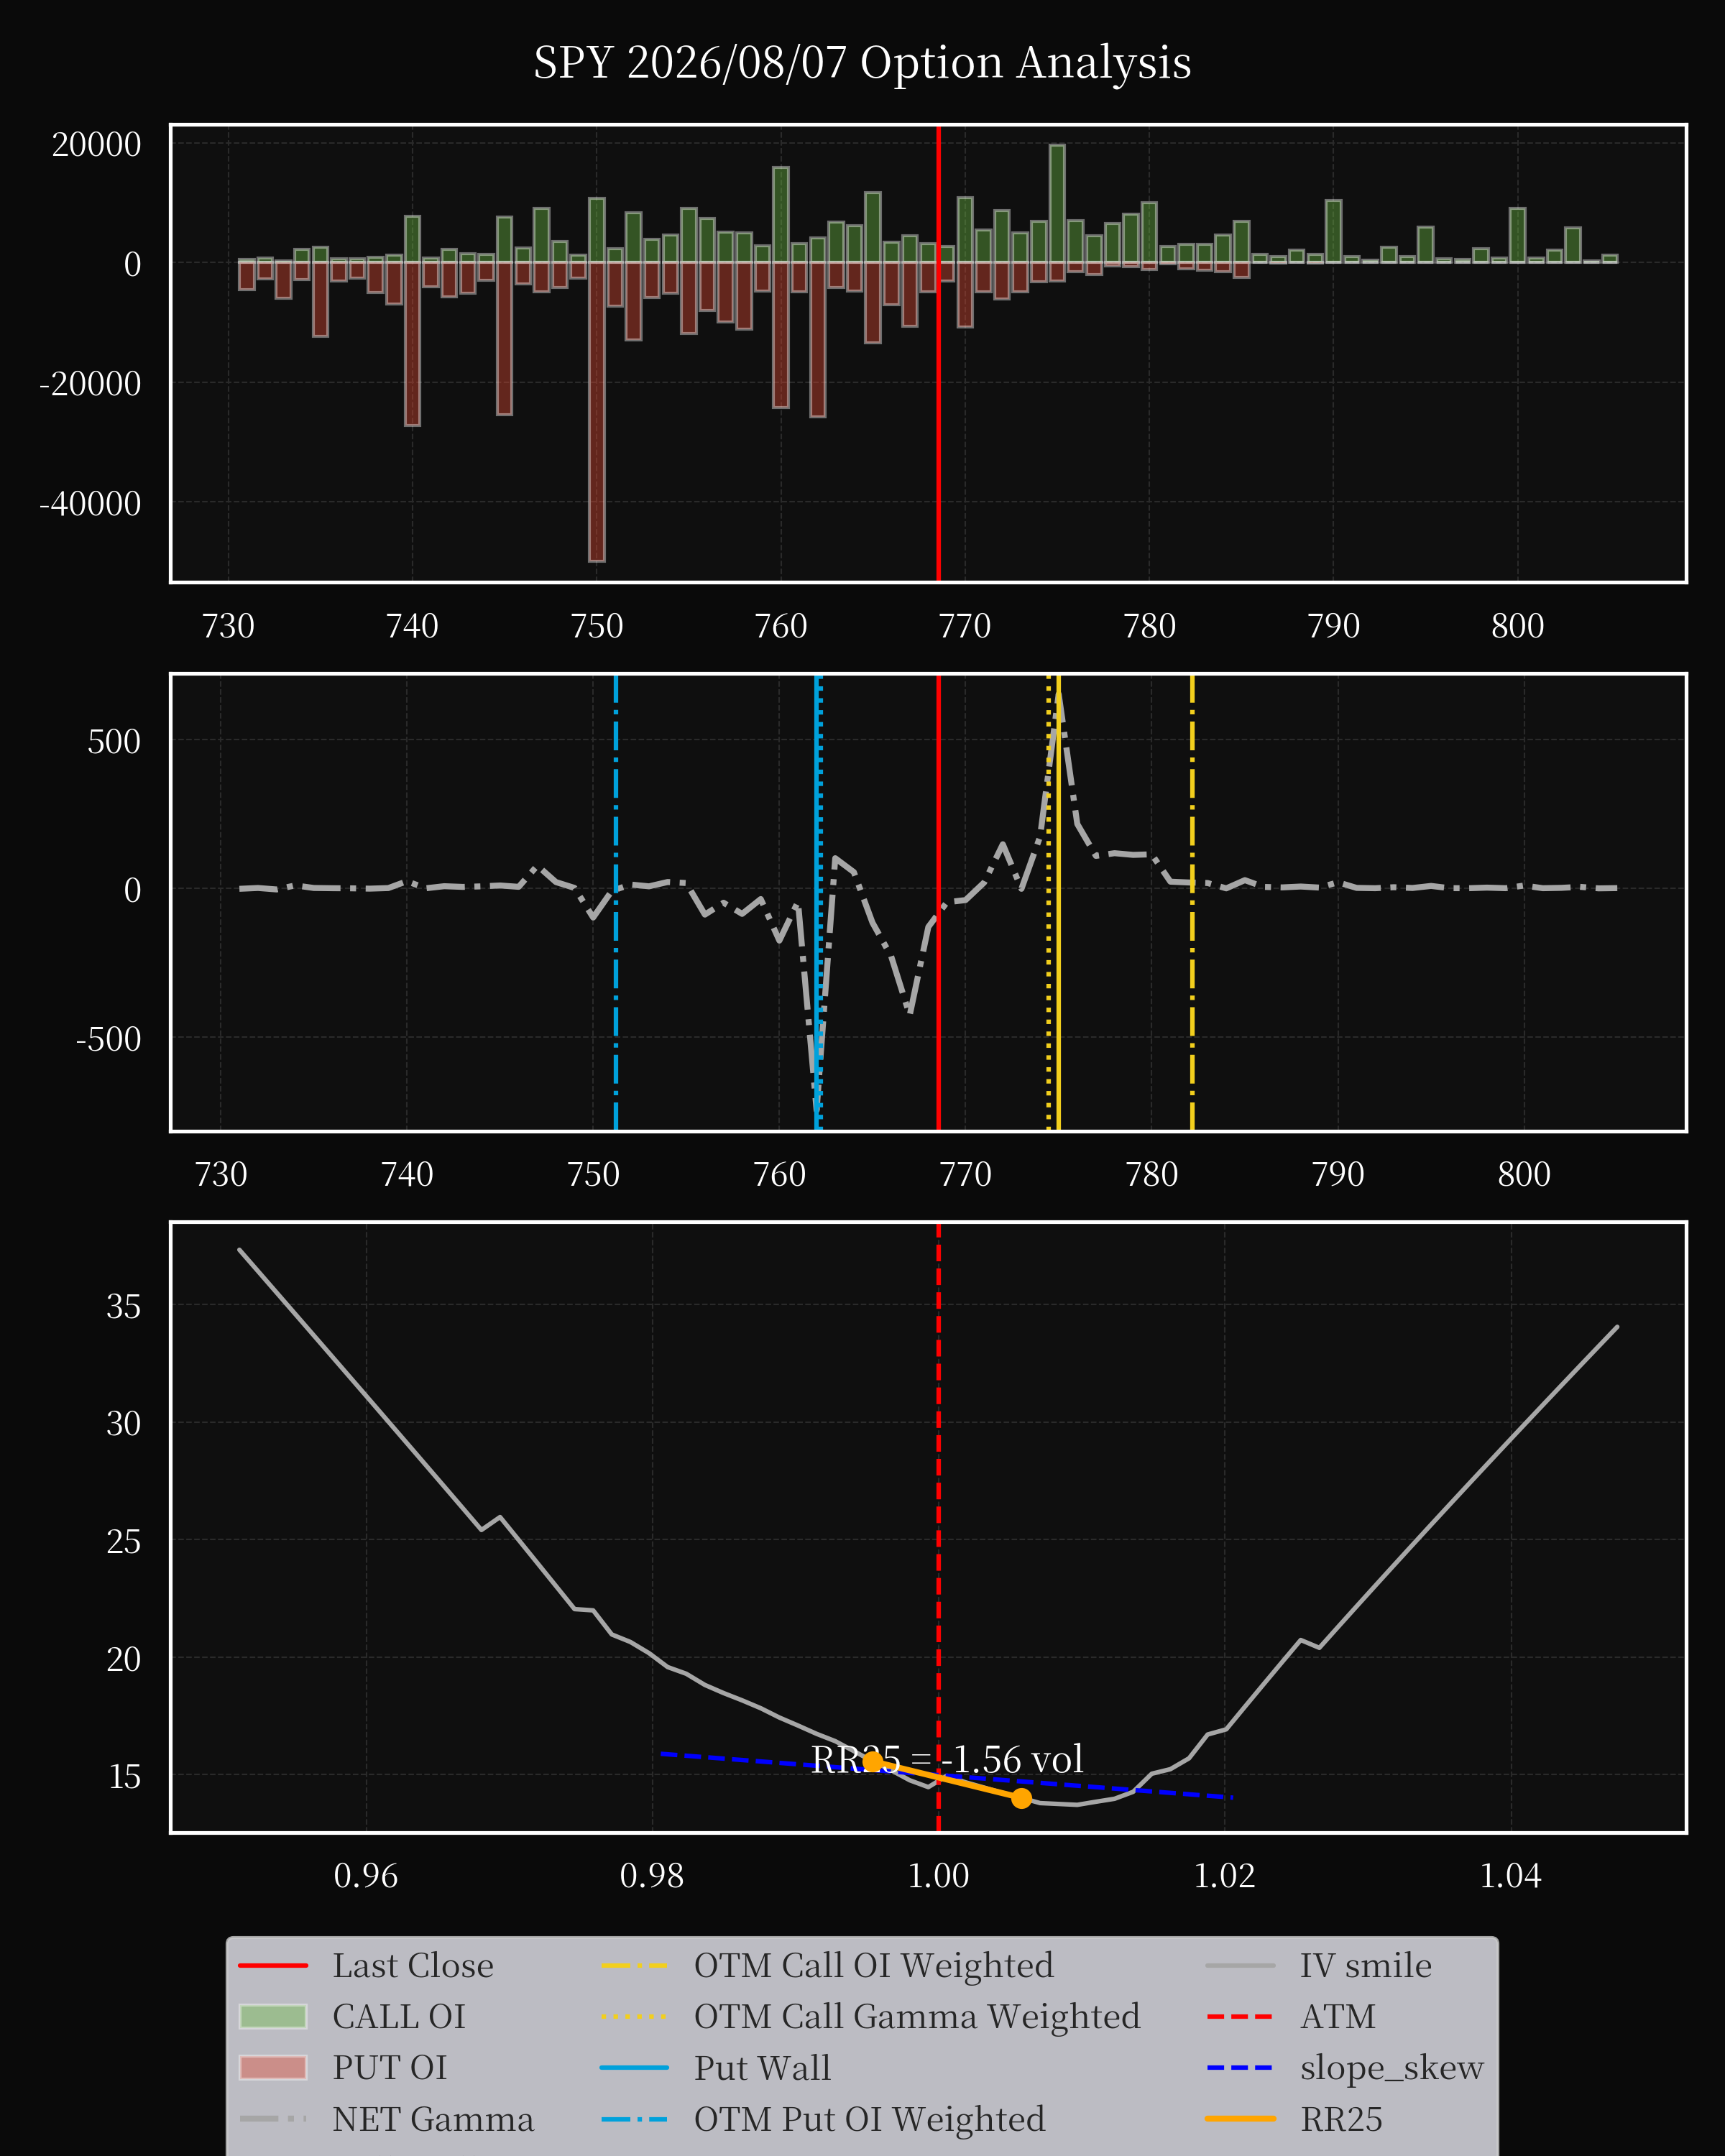Click the 0.96 x-axis tick on IV chart

coord(366,1875)
